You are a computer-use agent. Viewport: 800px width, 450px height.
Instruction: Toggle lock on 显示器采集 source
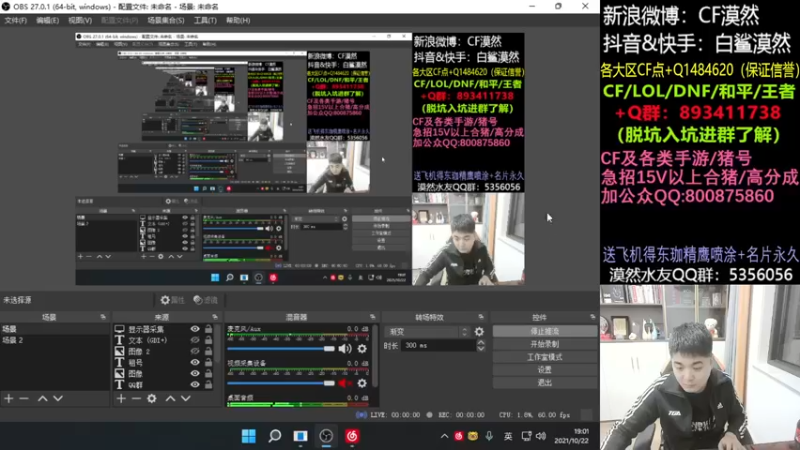click(208, 329)
